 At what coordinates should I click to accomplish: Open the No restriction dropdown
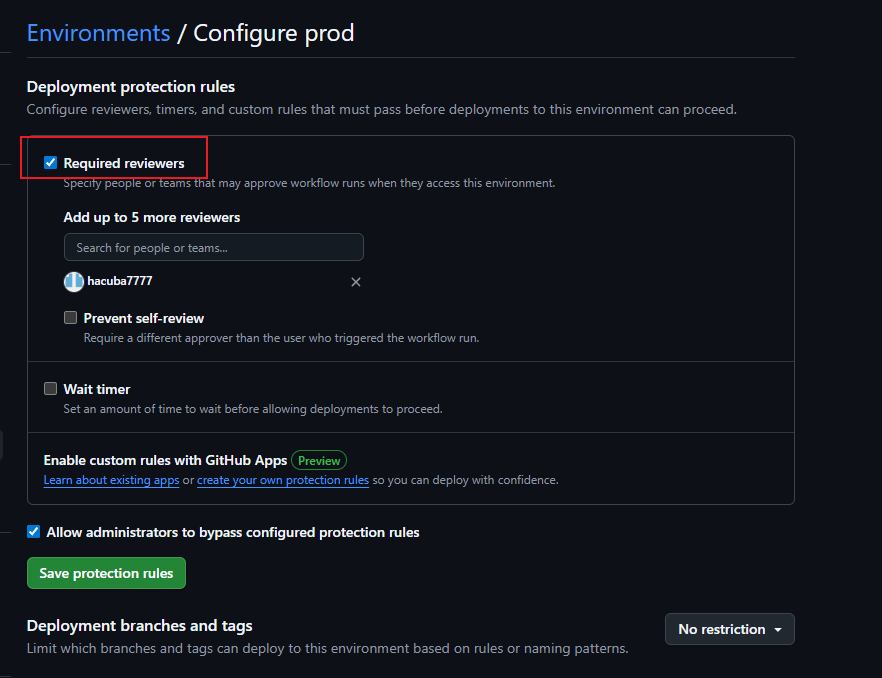[730, 629]
